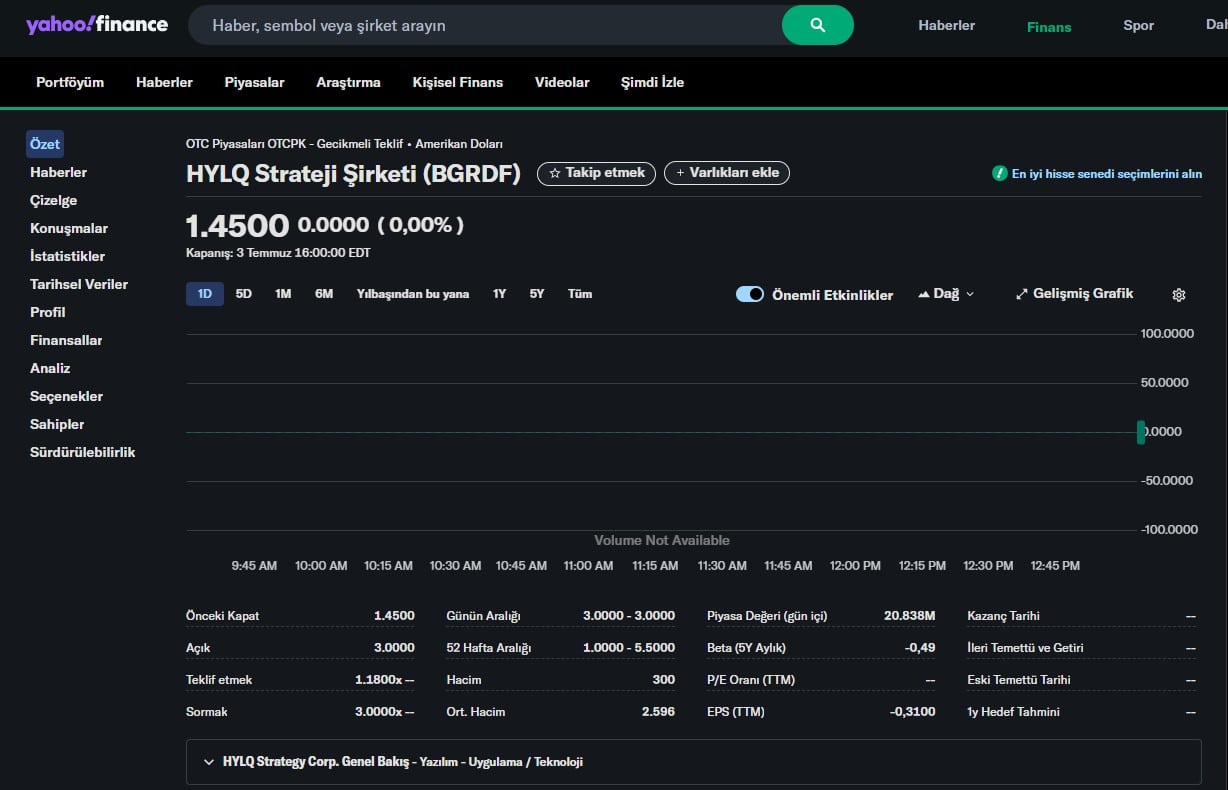Select the Tüm chart range
Screen dimensions: 1228x790
click(x=580, y=294)
